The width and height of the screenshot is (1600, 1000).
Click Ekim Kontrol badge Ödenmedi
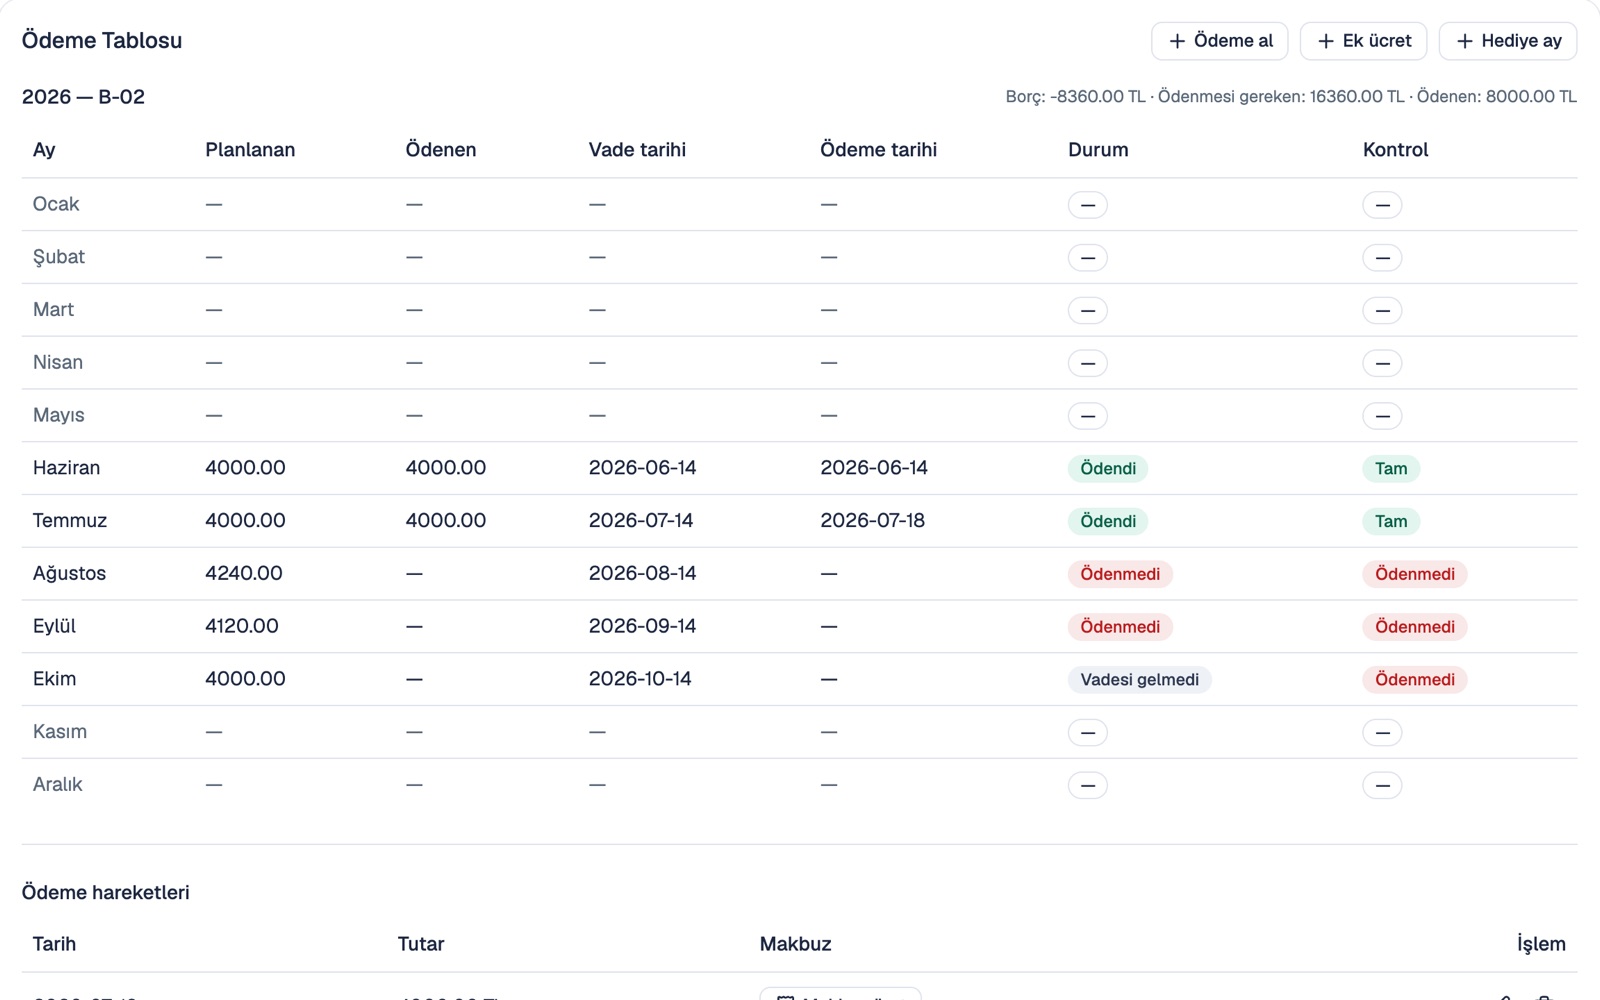(x=1415, y=680)
